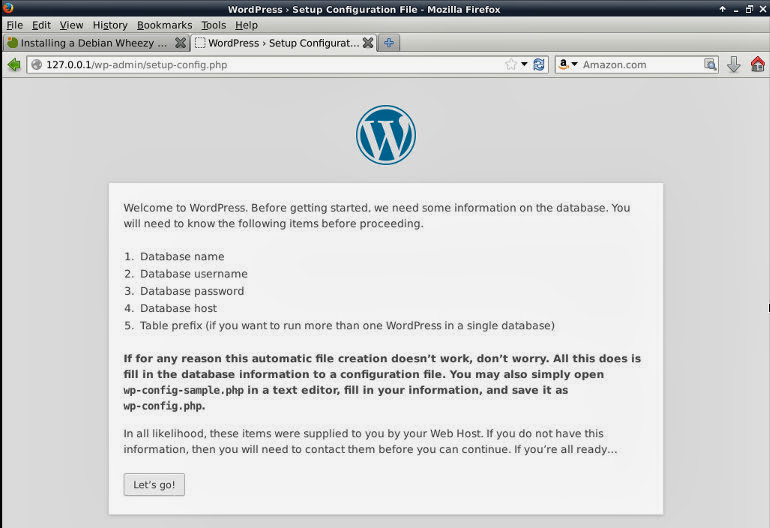Go to the home page icon

click(x=758, y=64)
